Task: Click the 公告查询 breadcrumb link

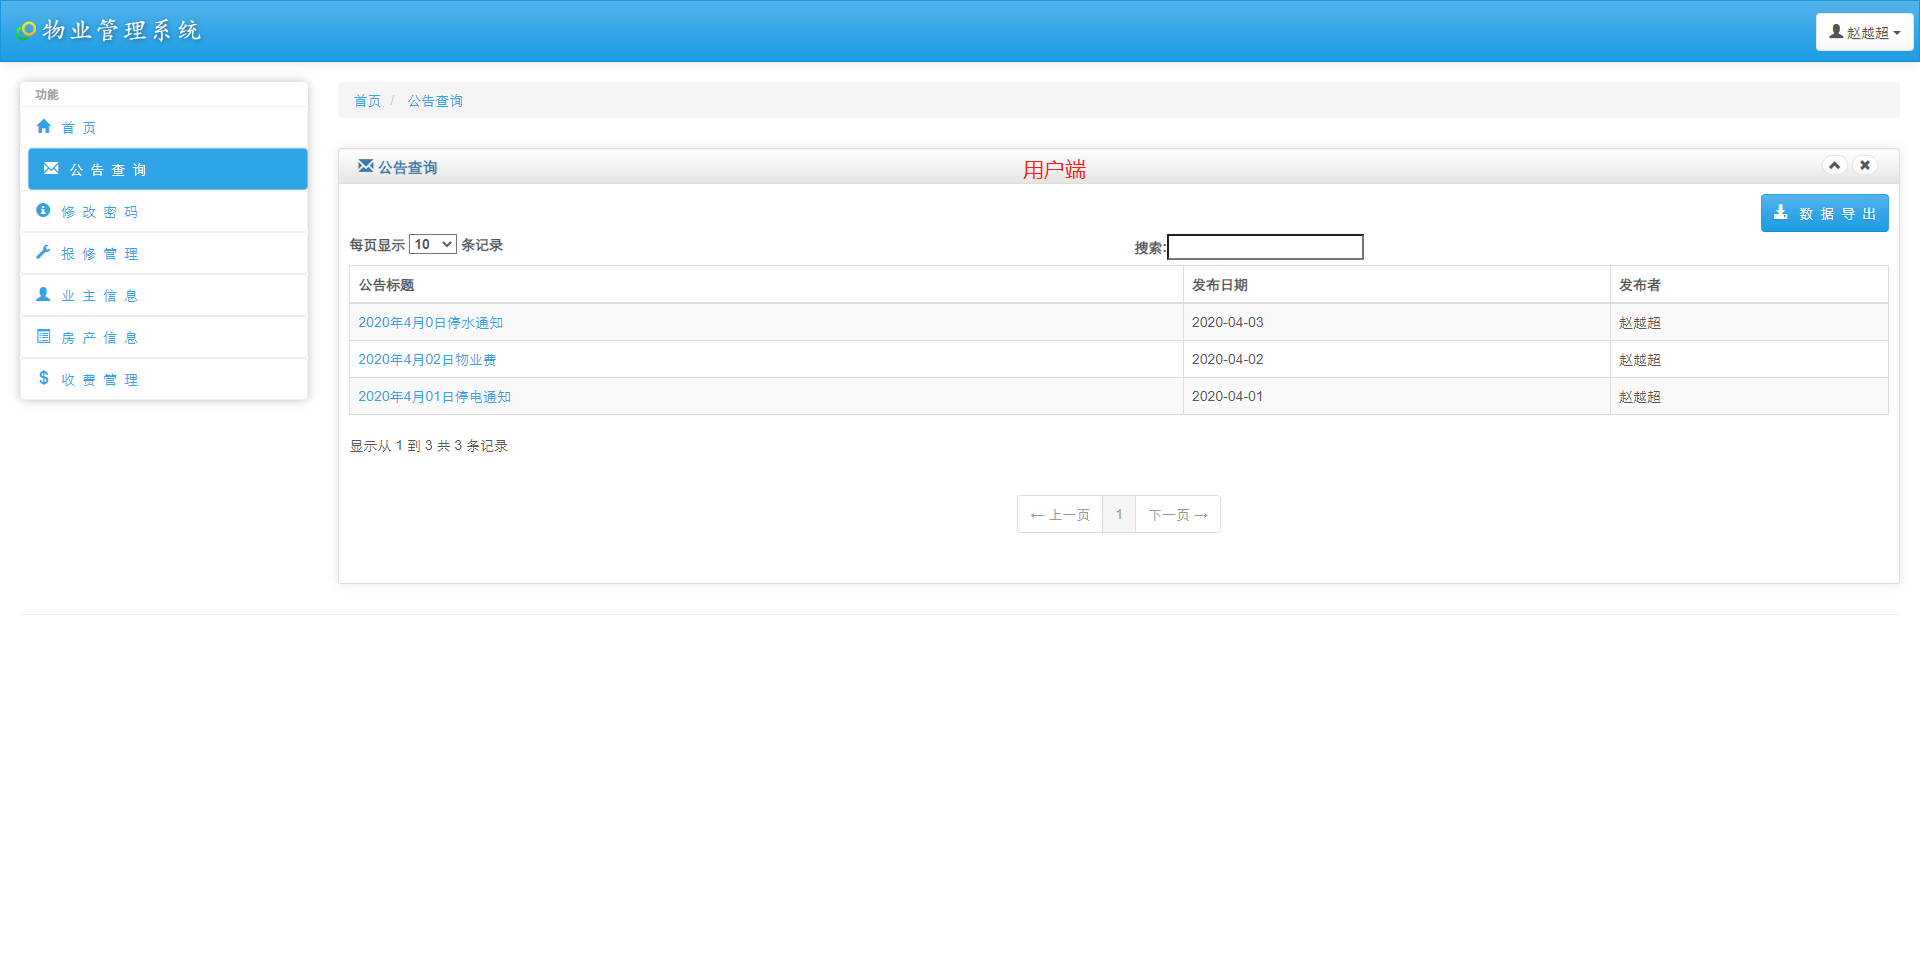Action: [435, 101]
